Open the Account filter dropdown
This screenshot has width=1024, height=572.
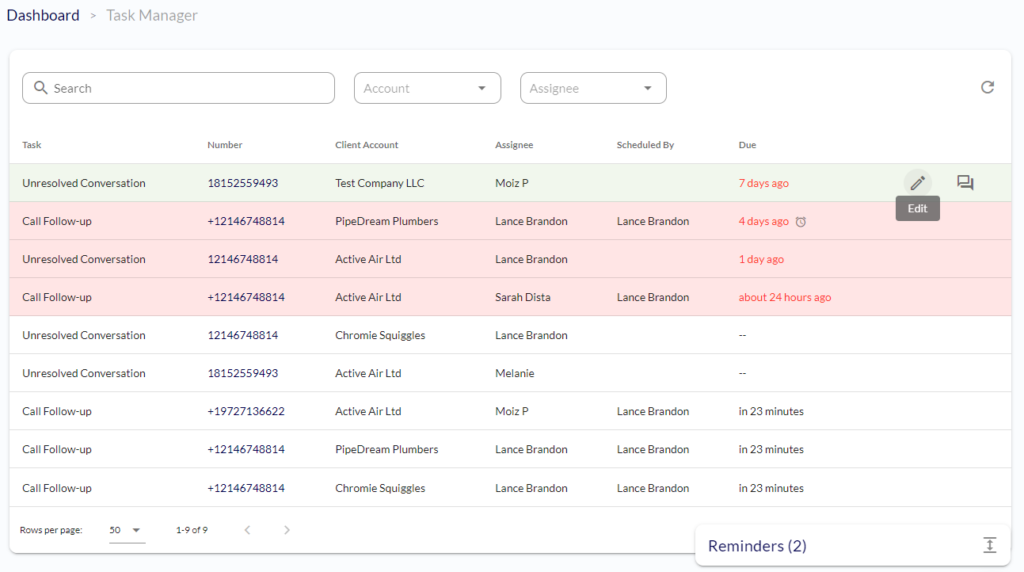click(427, 88)
